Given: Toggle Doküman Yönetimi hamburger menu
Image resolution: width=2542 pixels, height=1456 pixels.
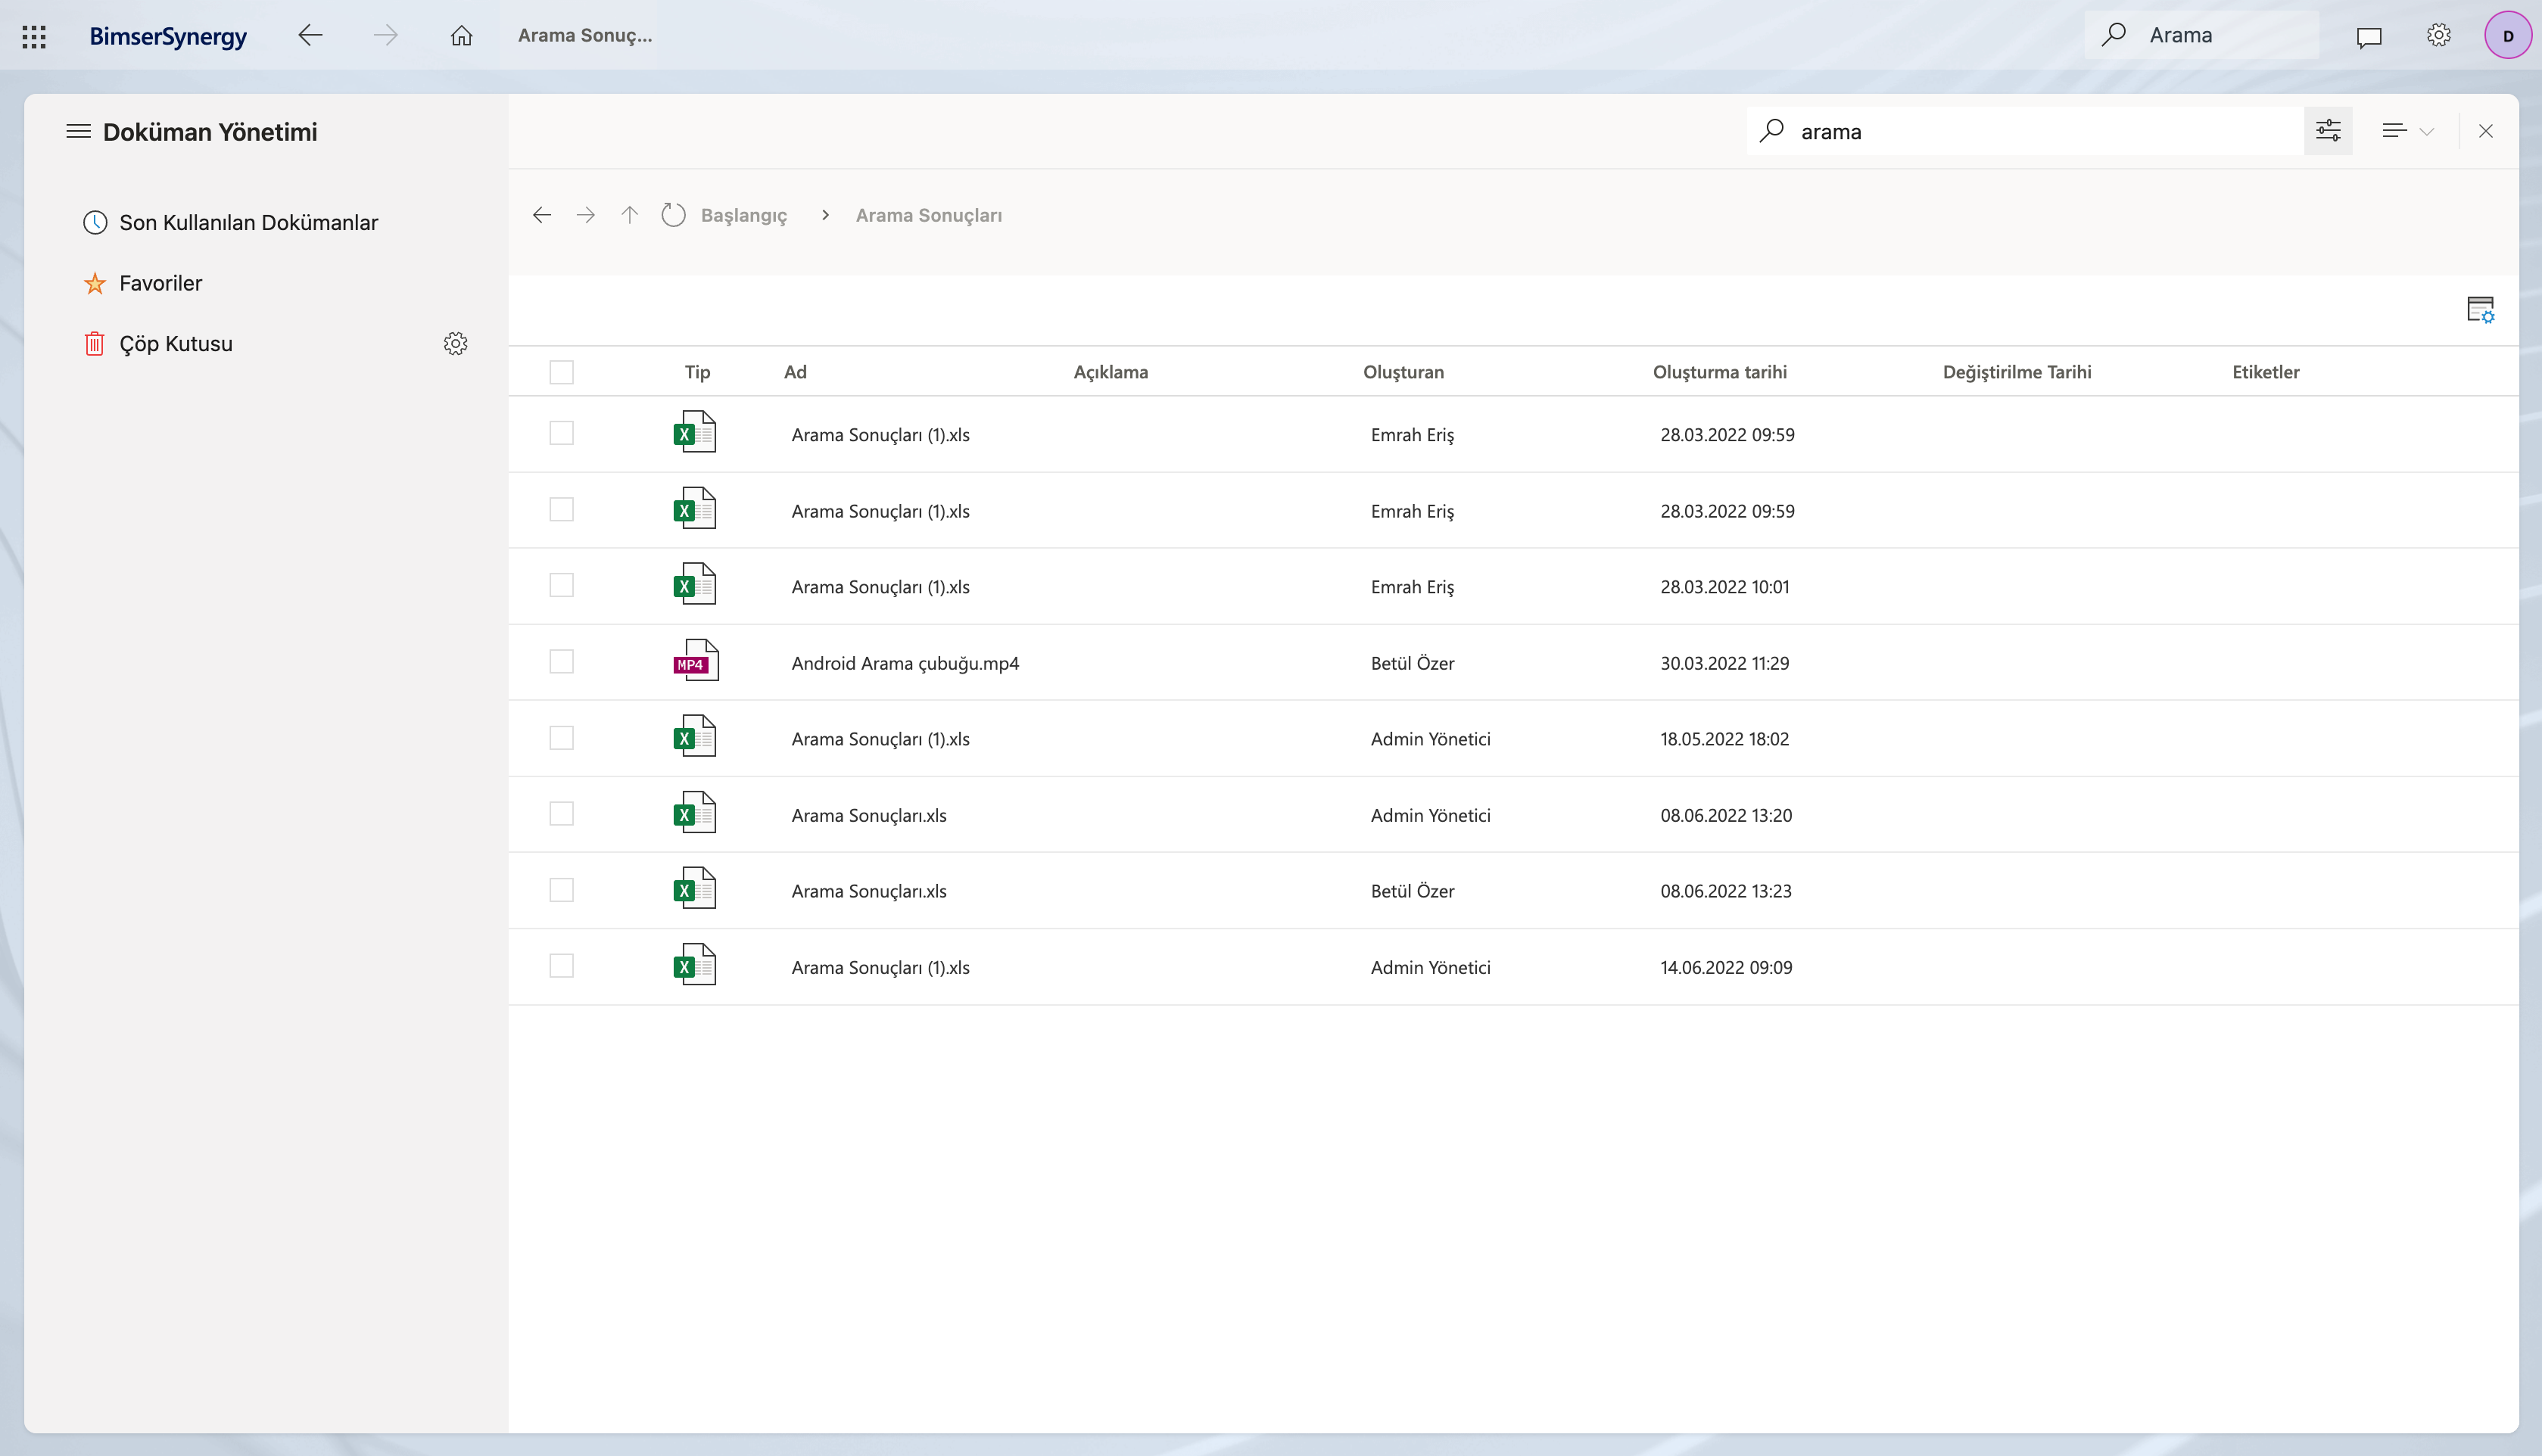Looking at the screenshot, I should [78, 131].
